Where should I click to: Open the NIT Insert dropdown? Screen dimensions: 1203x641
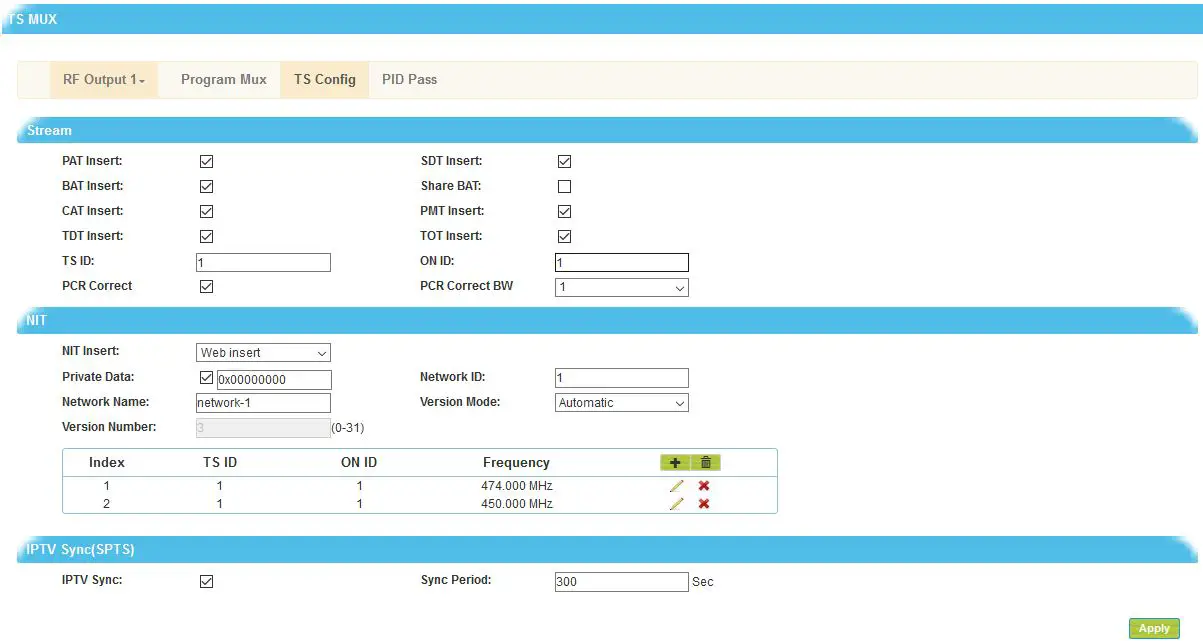(x=263, y=353)
